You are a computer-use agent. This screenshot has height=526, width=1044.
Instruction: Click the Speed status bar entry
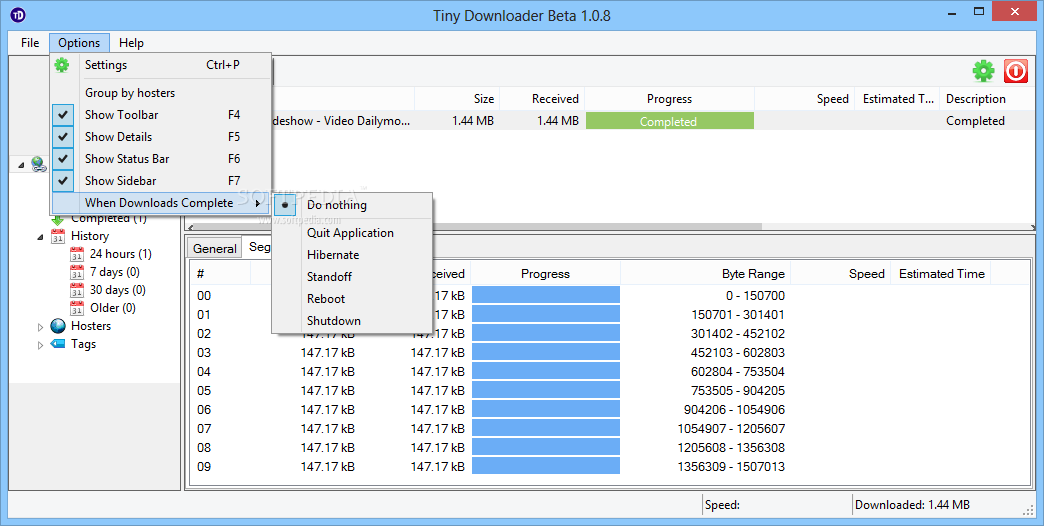[x=722, y=505]
